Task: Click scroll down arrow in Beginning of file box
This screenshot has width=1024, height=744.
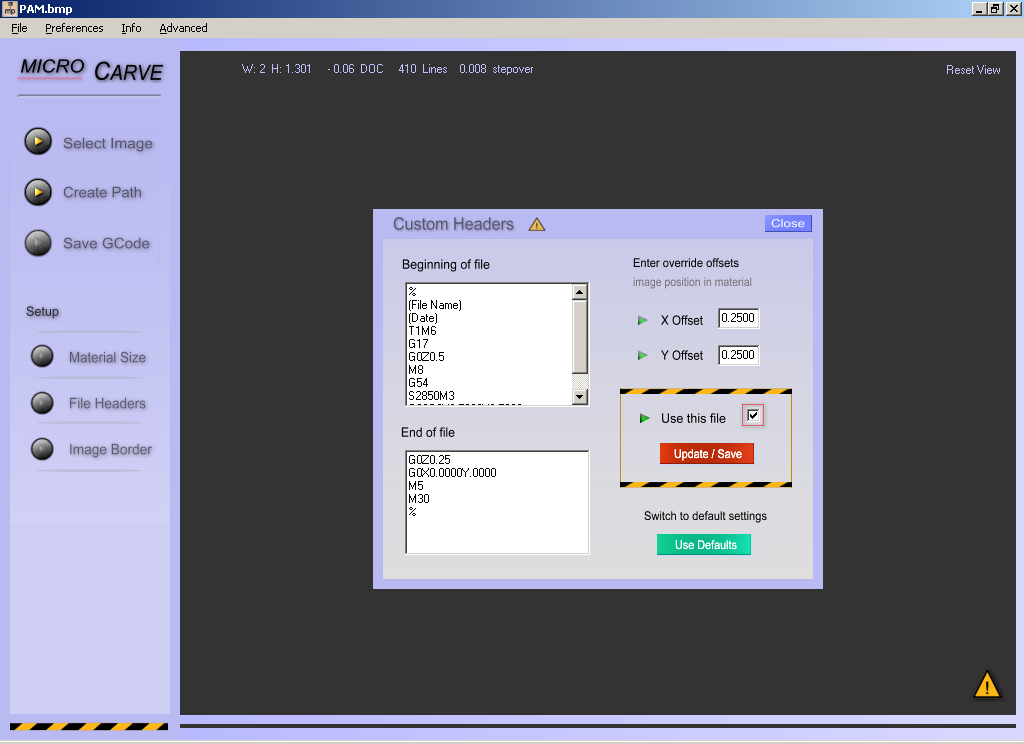Action: click(580, 396)
